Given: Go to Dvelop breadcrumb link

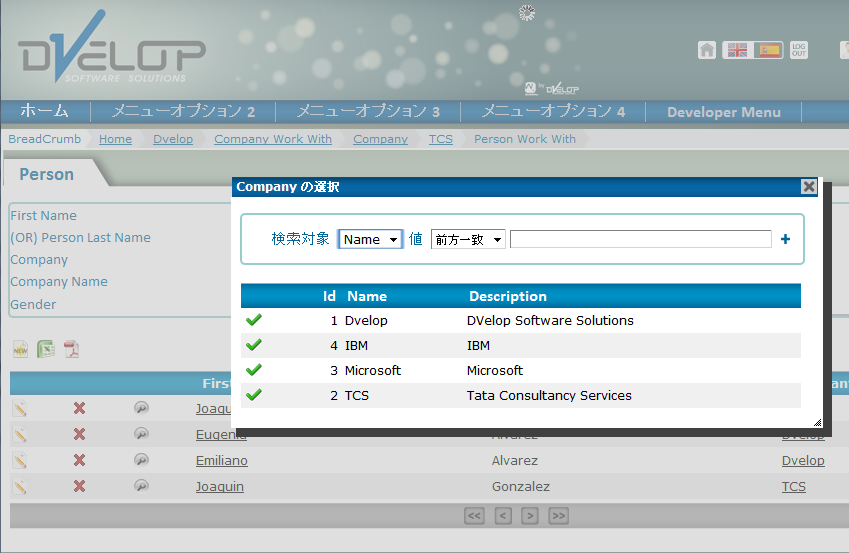Looking at the screenshot, I should click(173, 139).
